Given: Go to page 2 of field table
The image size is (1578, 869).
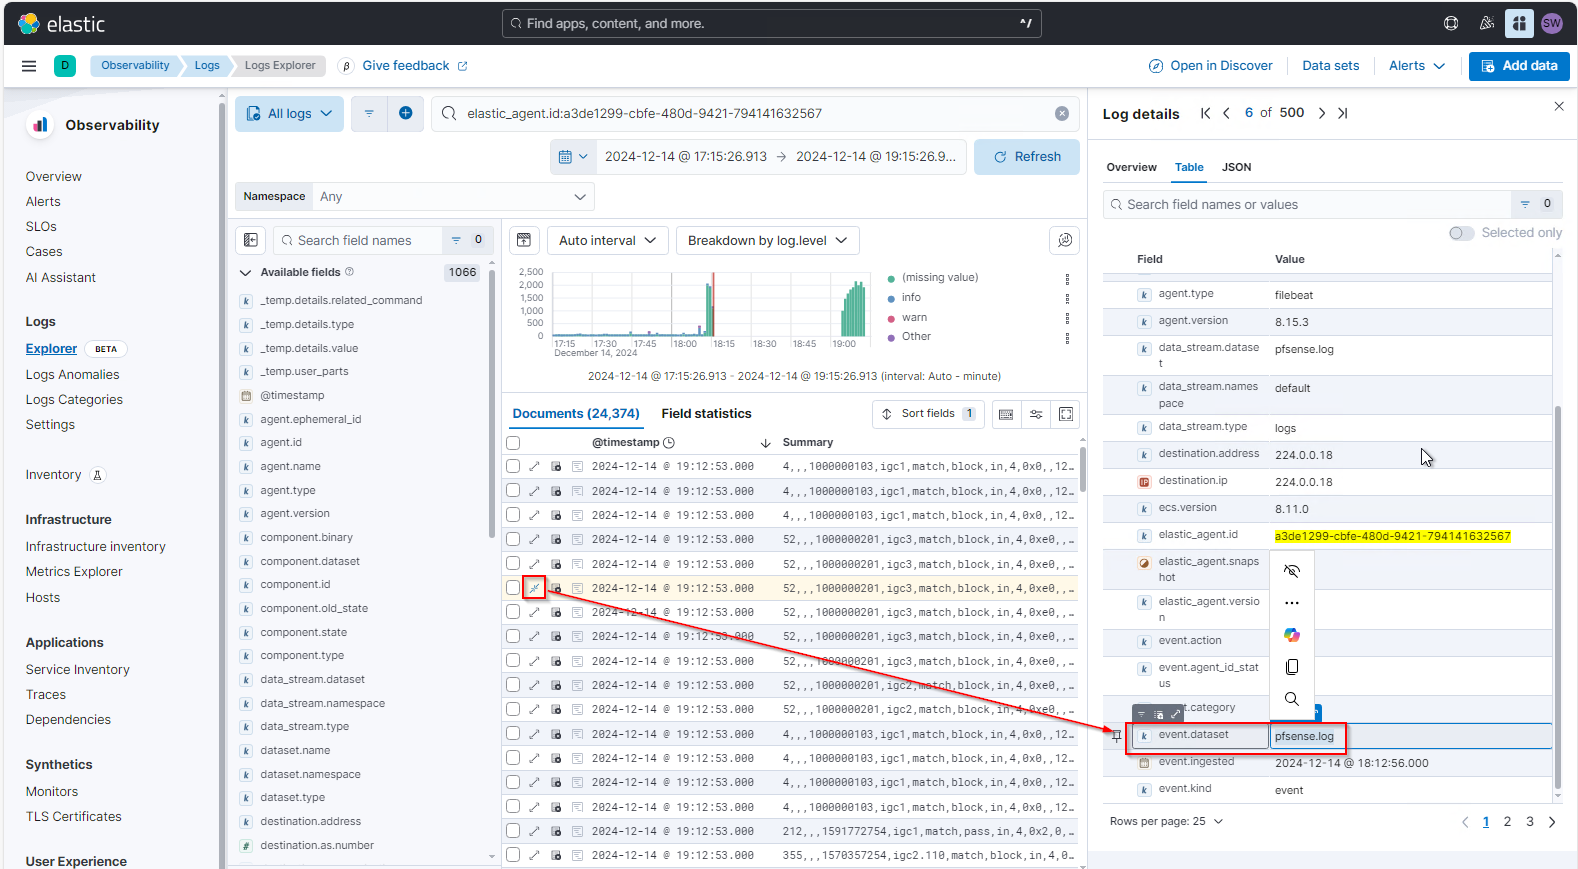Looking at the screenshot, I should point(1507,821).
